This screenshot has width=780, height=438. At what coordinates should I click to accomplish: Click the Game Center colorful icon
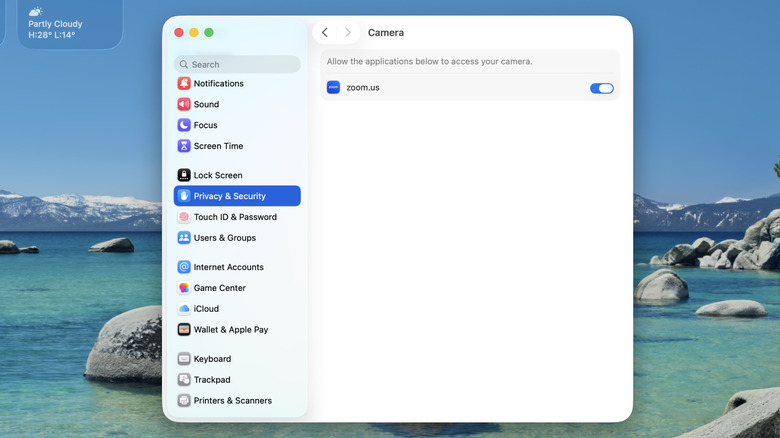pos(184,288)
